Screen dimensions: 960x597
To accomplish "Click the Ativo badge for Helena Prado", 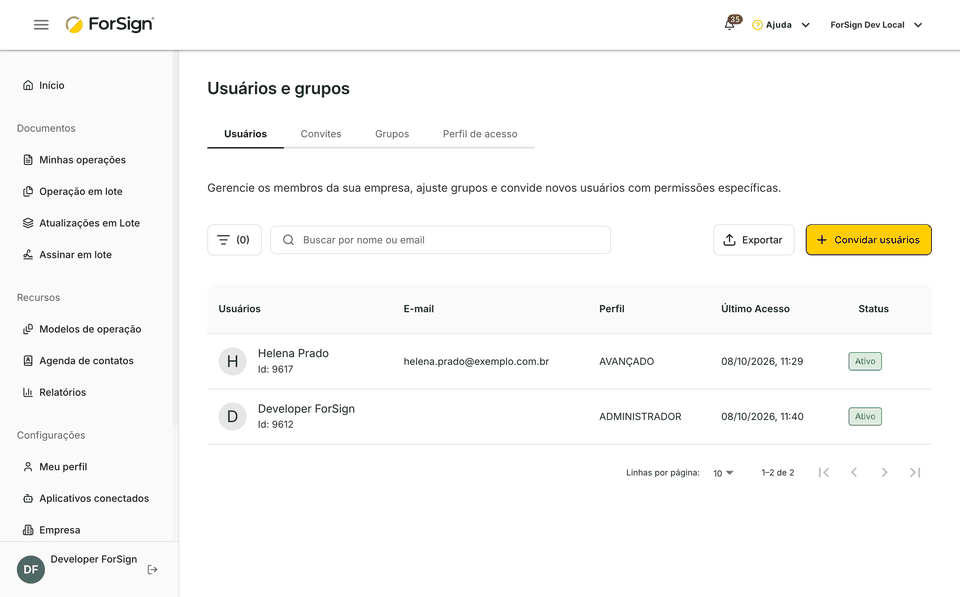I will coord(865,361).
